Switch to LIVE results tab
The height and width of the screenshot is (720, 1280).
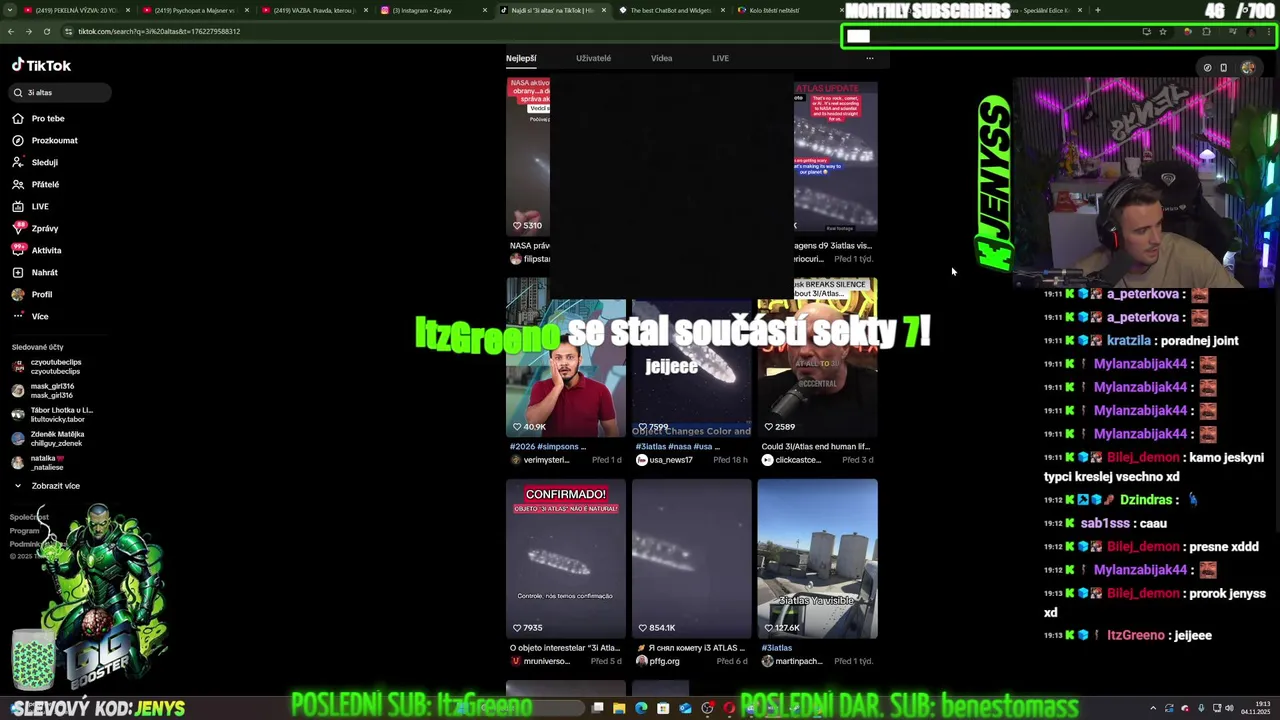(x=720, y=58)
